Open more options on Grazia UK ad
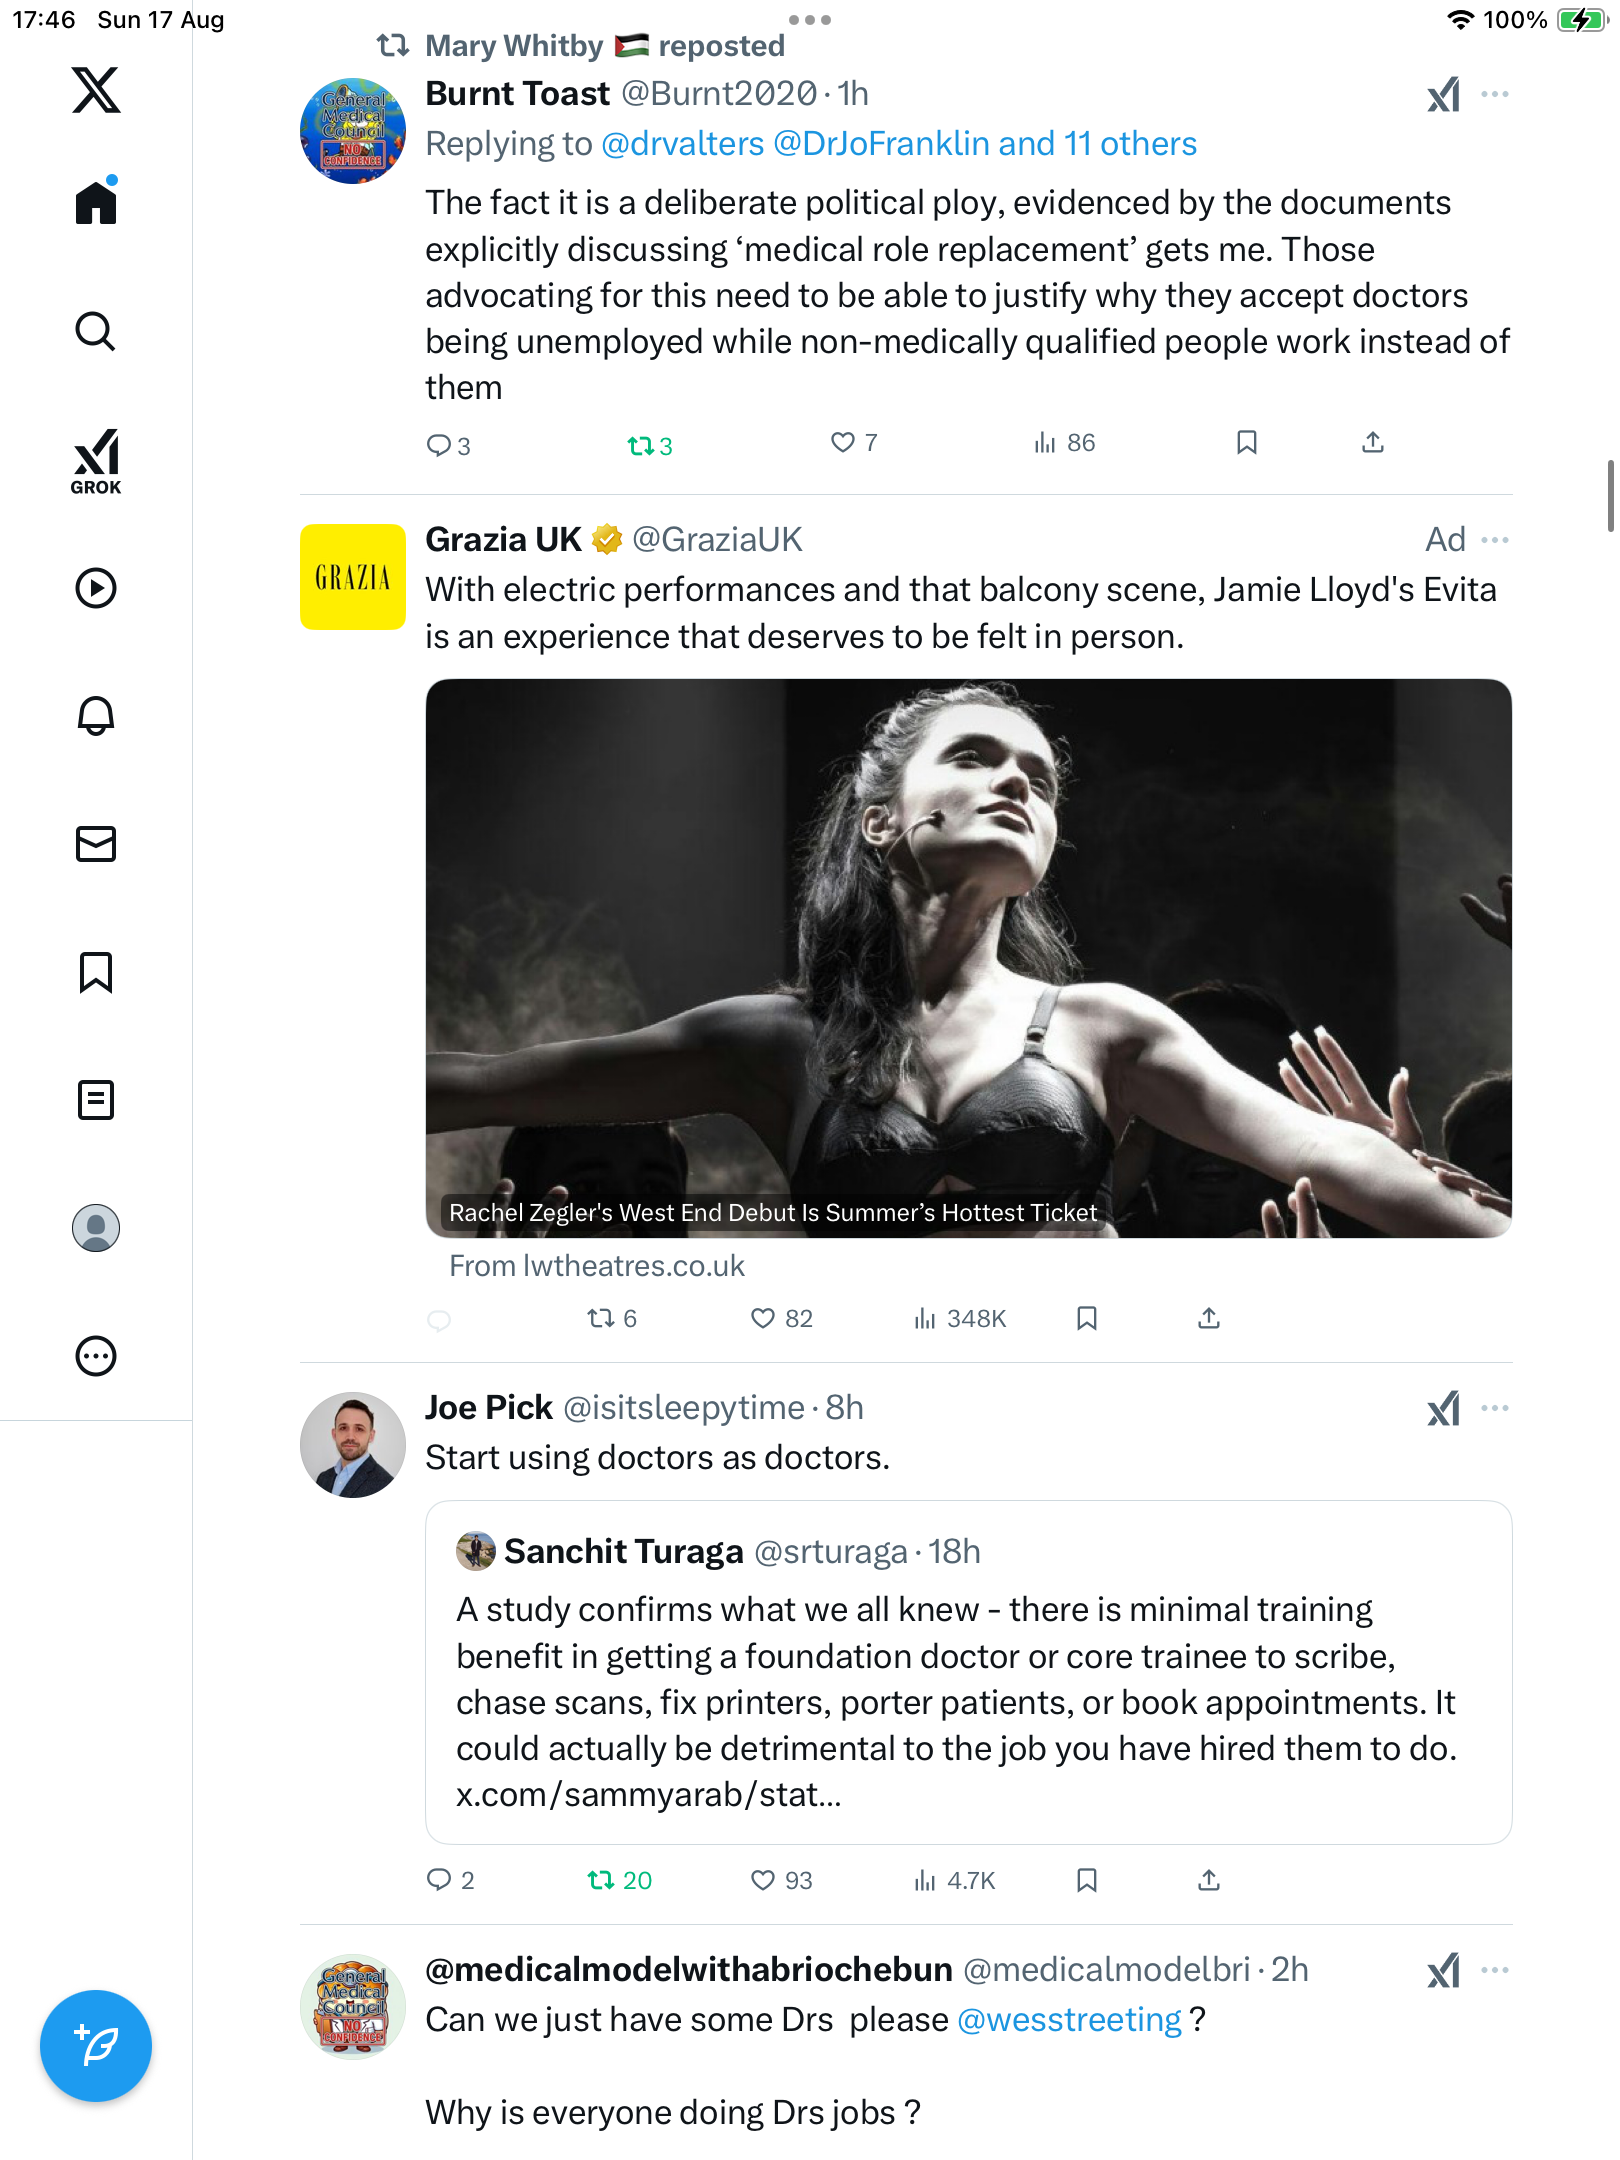The image size is (1620, 2160). [1495, 540]
